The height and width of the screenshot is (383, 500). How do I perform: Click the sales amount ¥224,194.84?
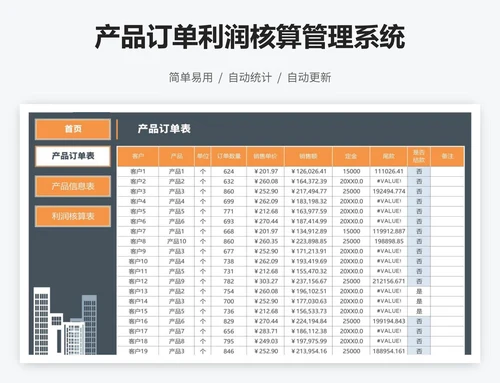309,321
